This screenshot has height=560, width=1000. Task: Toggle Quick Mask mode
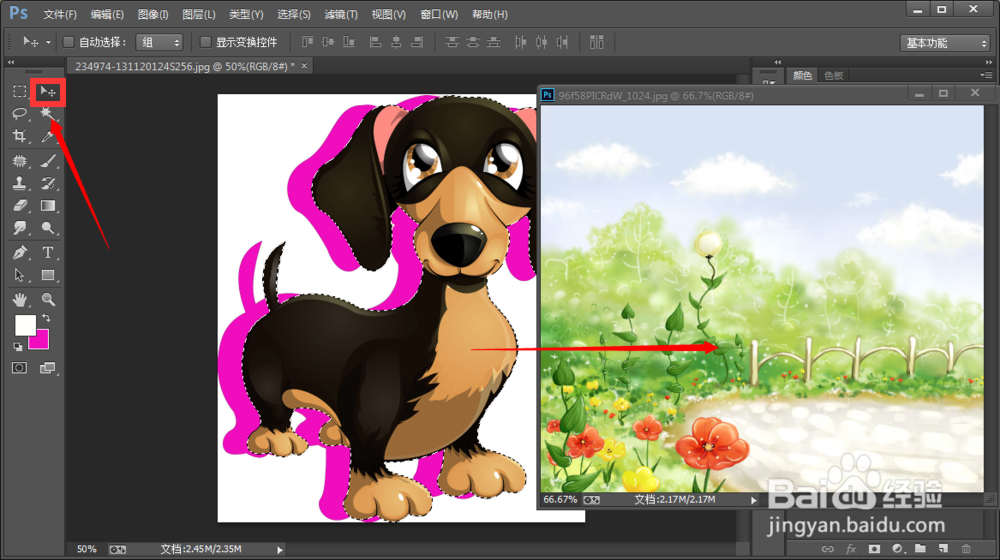coord(20,368)
